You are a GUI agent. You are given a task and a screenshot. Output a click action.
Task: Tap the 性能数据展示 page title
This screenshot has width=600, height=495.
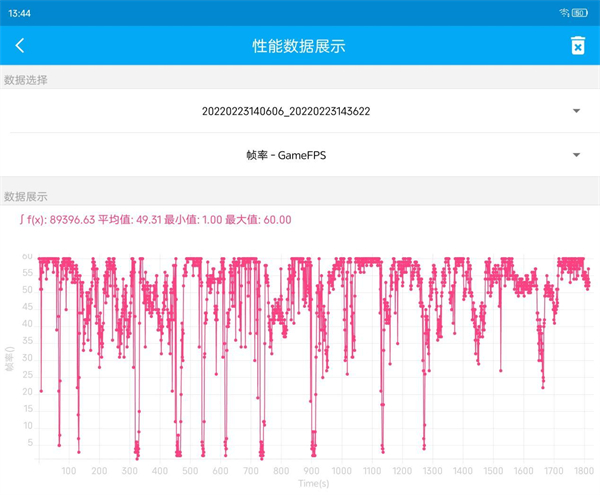click(x=299, y=46)
